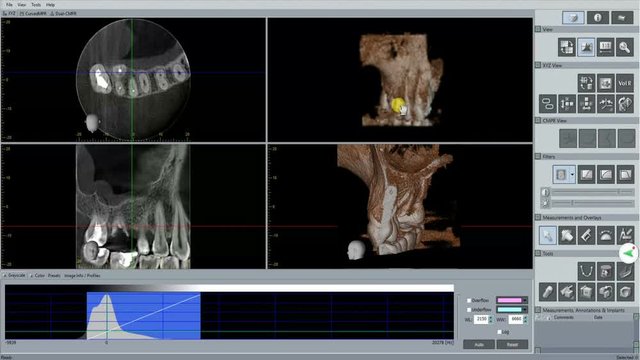The width and height of the screenshot is (640, 360).
Task: Switch to the CurvedMPR tab
Action: tap(33, 13)
